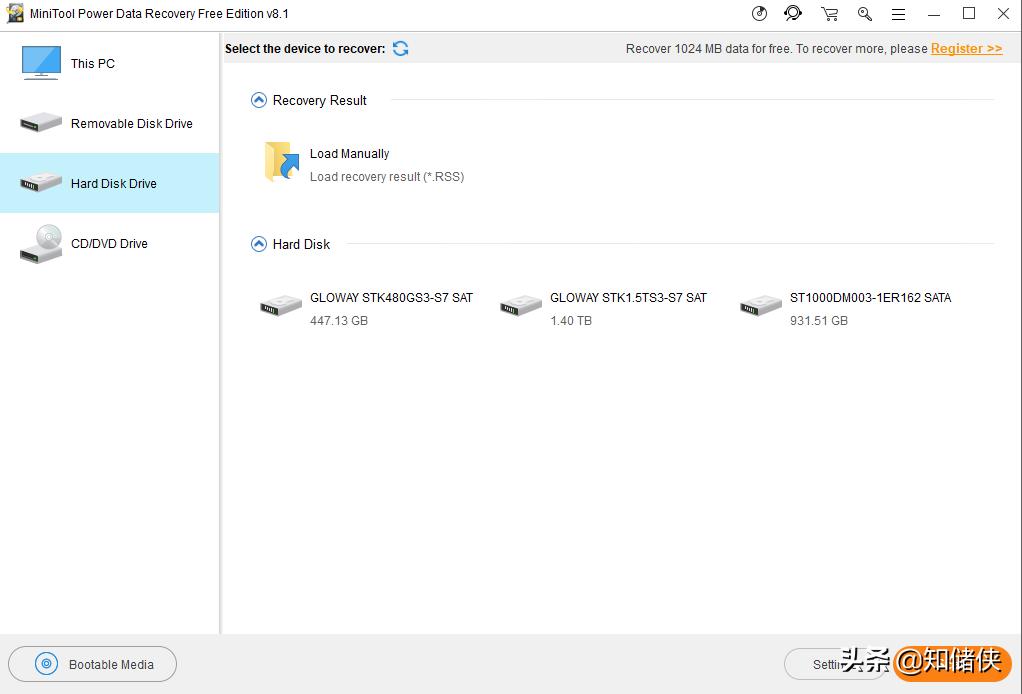Open the disc/bootable edition icon in title bar
Screen dimensions: 1022x694
(759, 14)
